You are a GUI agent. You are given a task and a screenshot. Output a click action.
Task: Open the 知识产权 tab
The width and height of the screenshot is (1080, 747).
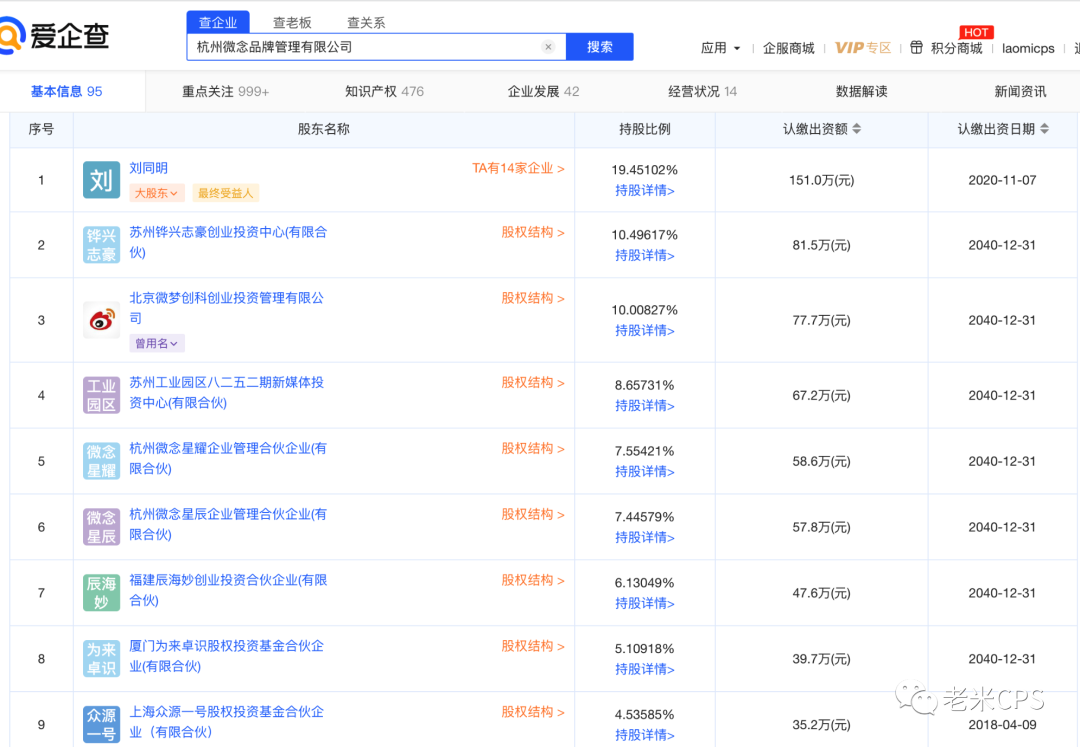(384, 92)
